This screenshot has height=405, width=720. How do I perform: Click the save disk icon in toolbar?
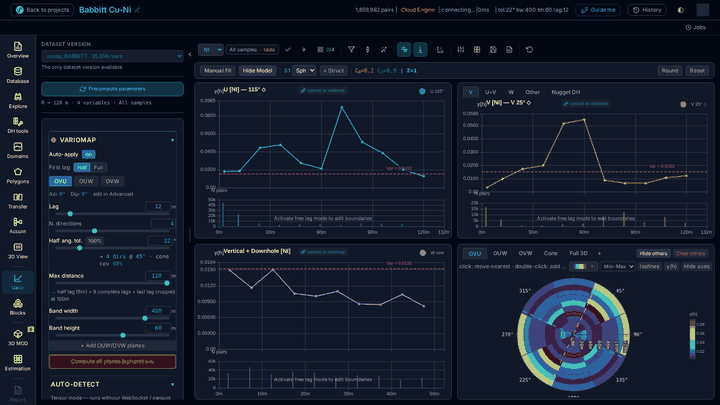493,50
